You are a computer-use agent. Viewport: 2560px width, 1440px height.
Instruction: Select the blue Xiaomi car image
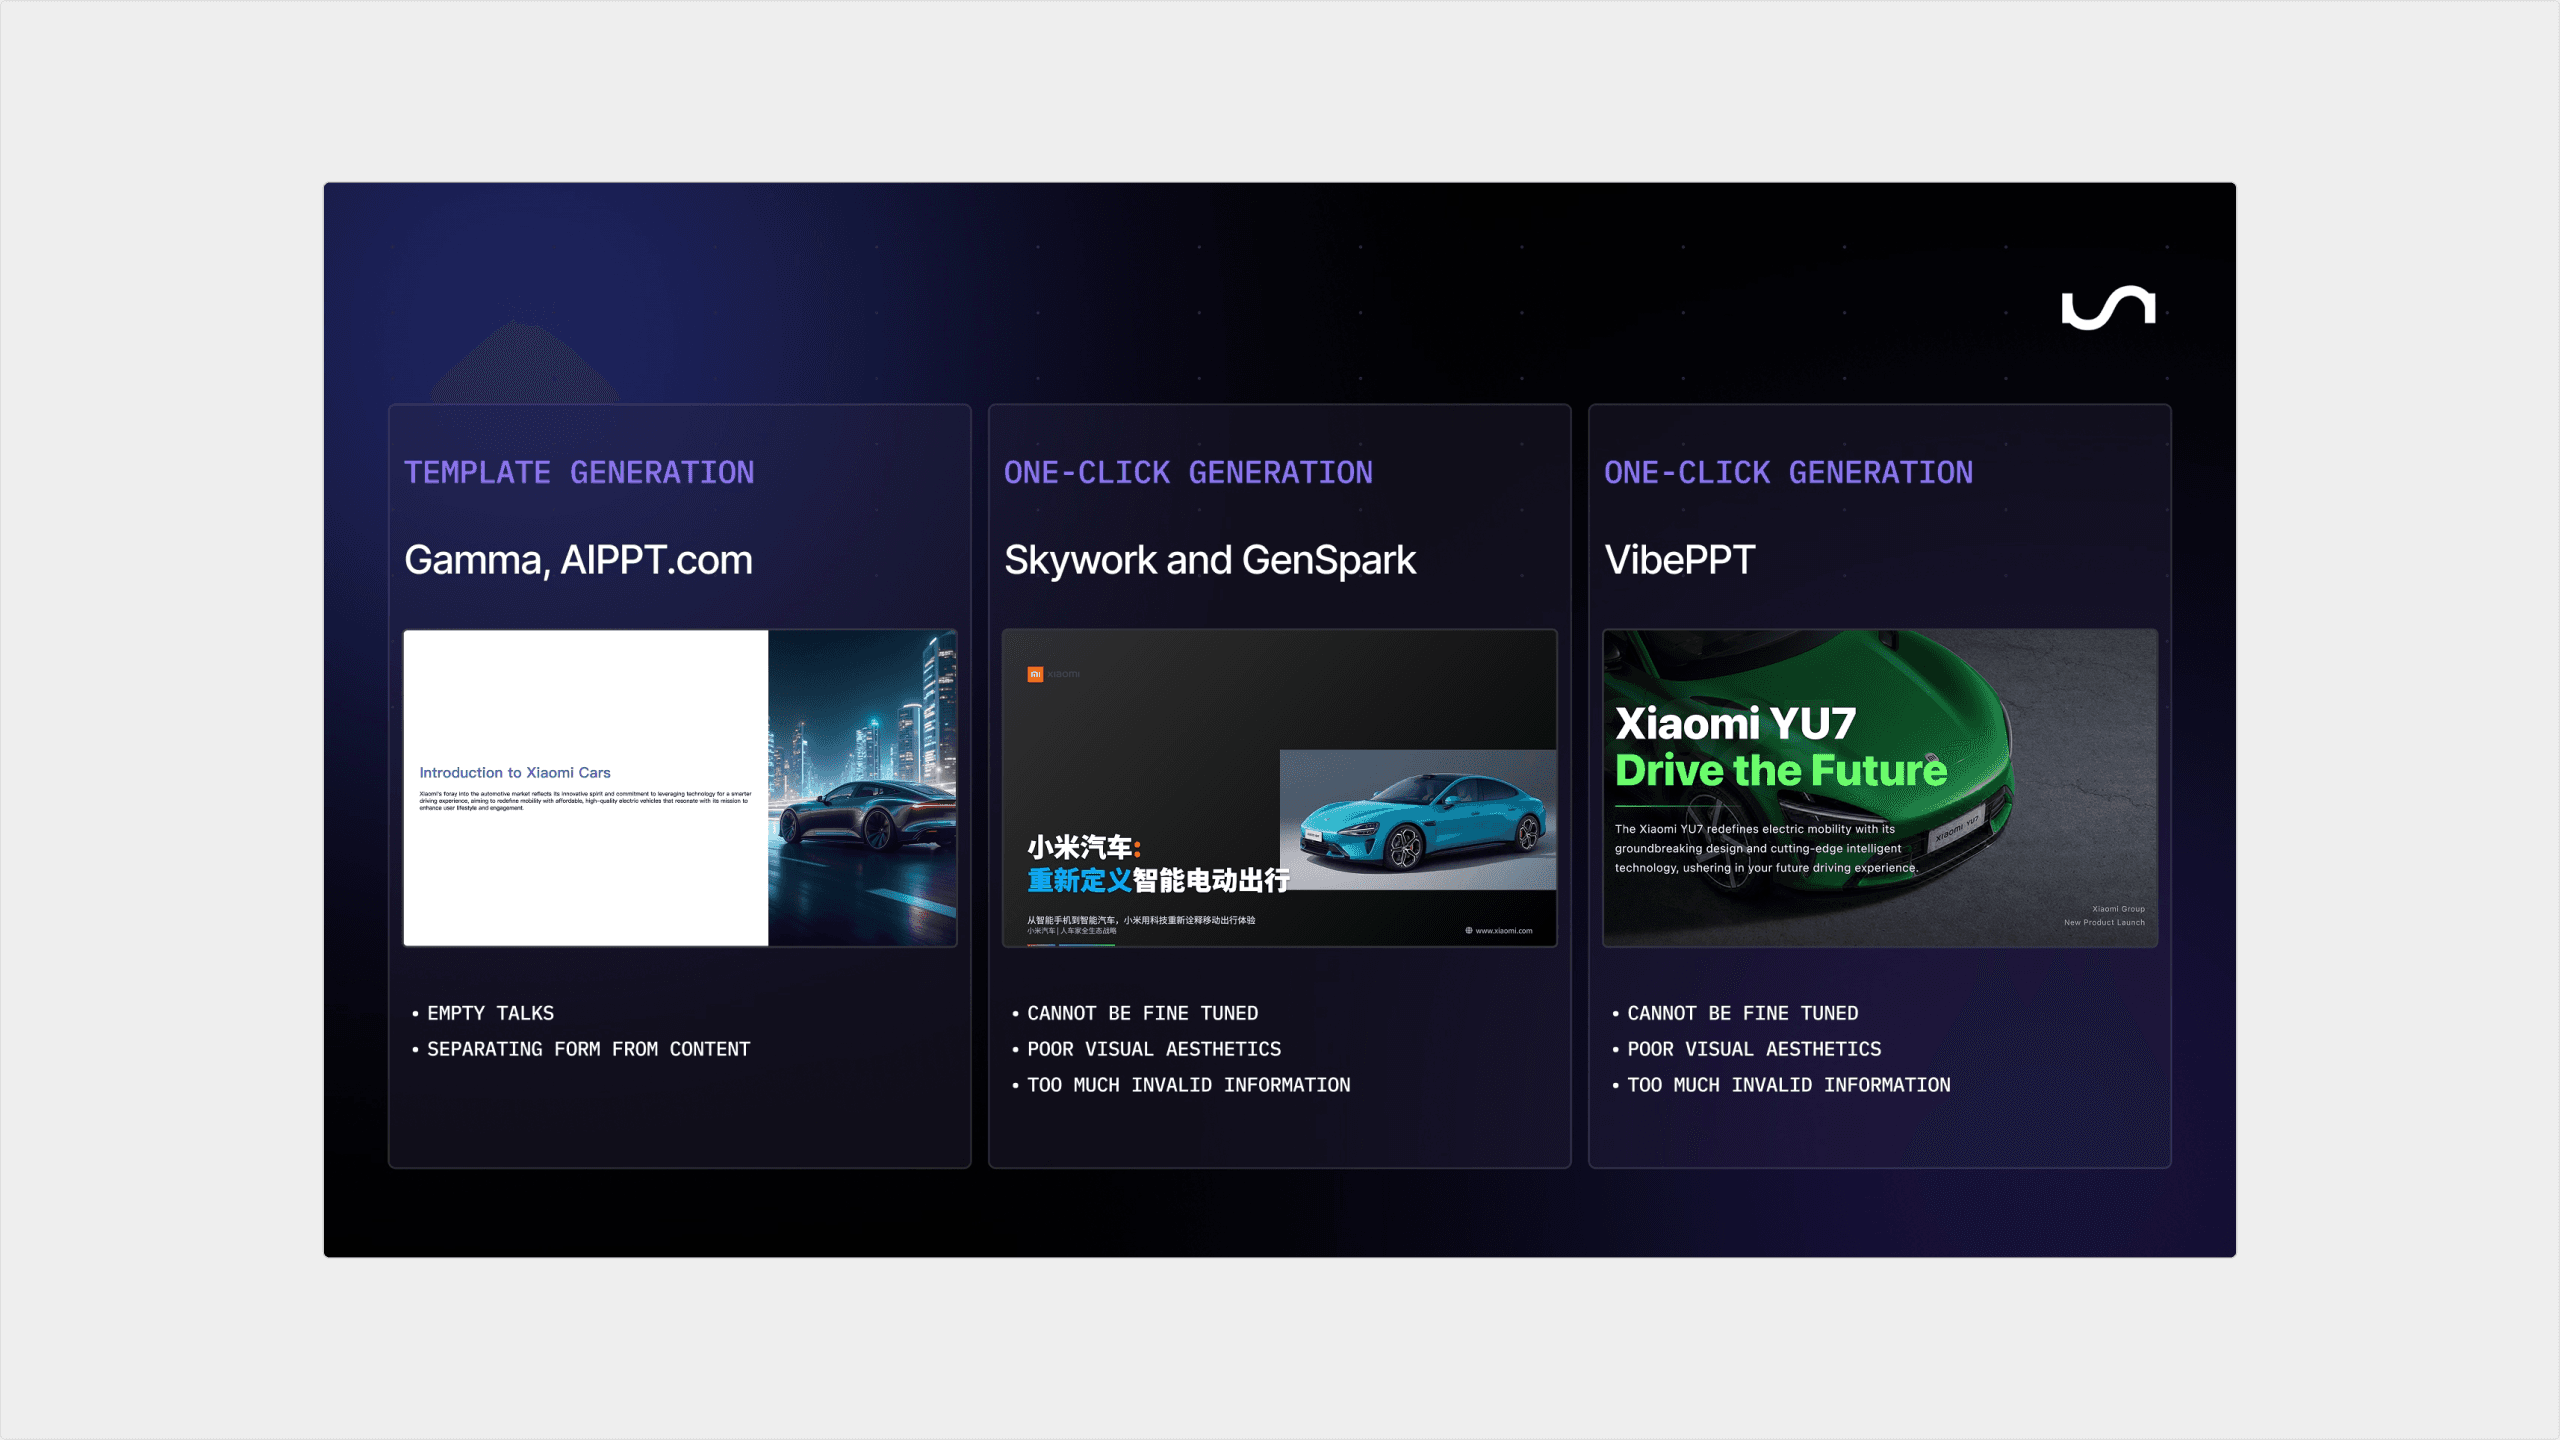pyautogui.click(x=1417, y=819)
